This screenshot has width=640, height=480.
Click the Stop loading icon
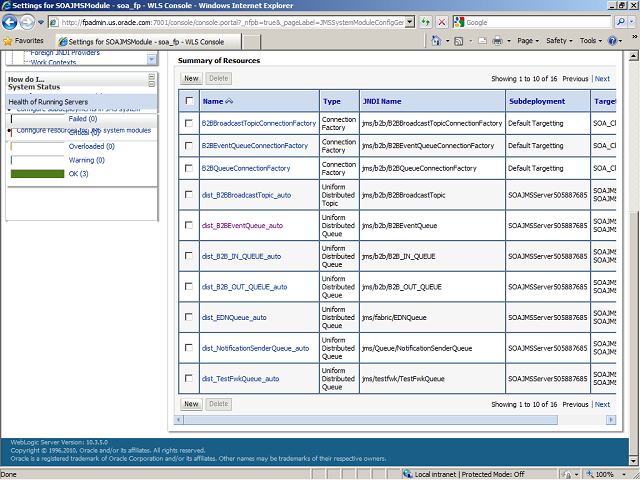point(441,21)
